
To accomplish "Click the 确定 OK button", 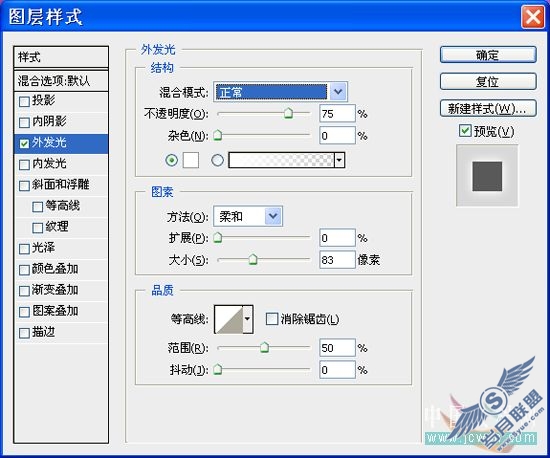I will (x=488, y=55).
